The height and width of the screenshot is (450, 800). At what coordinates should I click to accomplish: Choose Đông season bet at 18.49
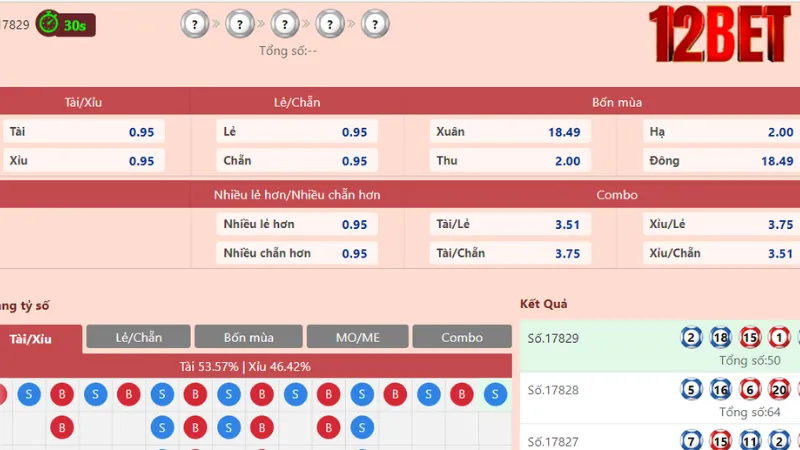pyautogui.click(x=721, y=161)
